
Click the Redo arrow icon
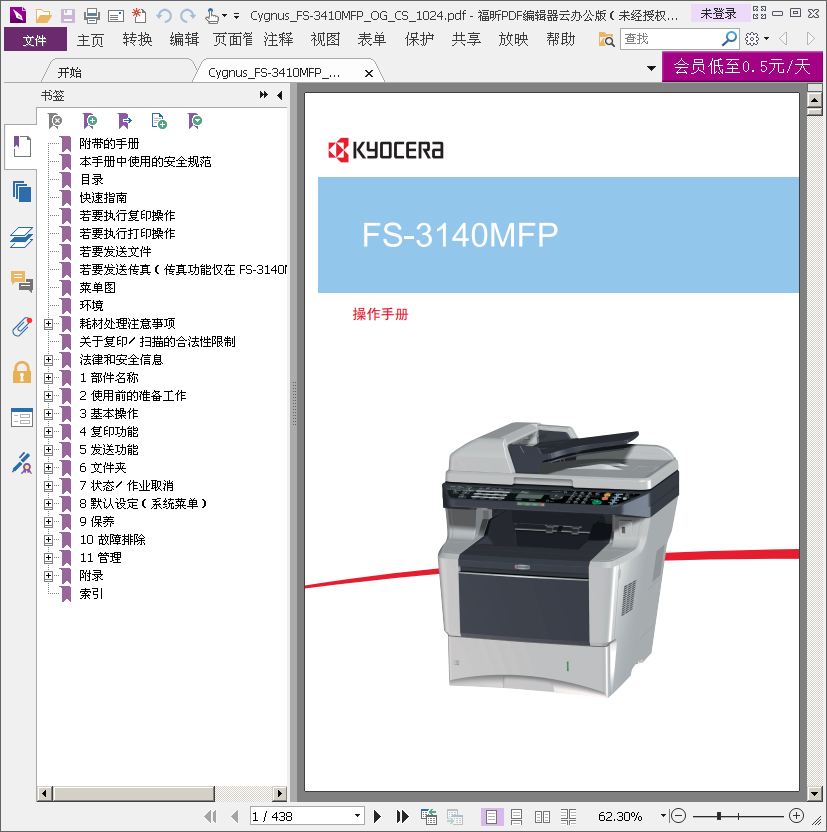188,15
